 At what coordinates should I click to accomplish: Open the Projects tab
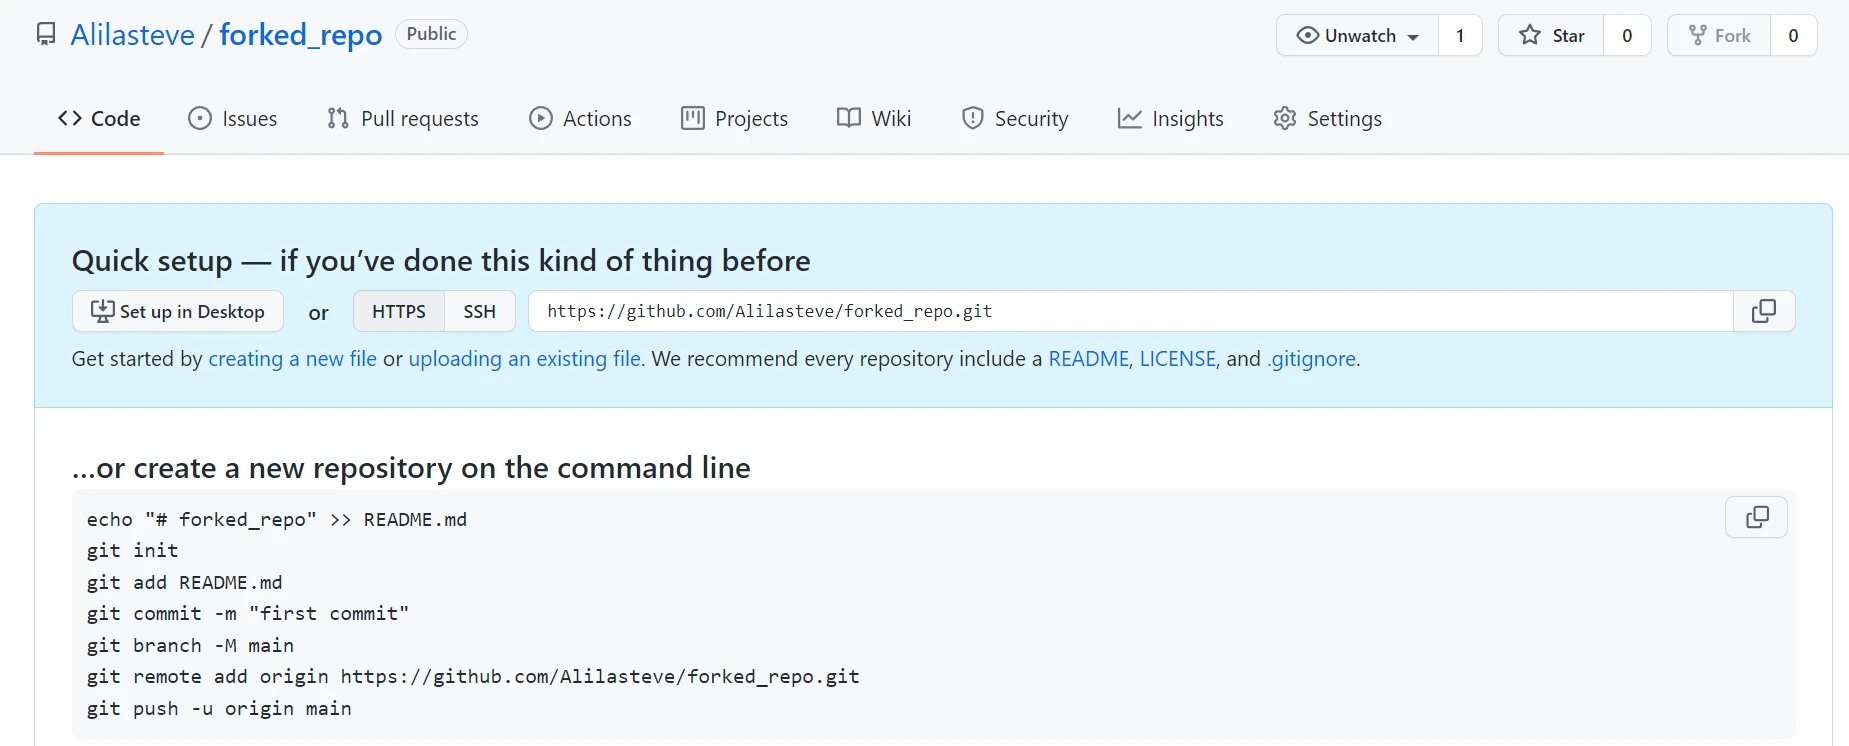[x=735, y=118]
